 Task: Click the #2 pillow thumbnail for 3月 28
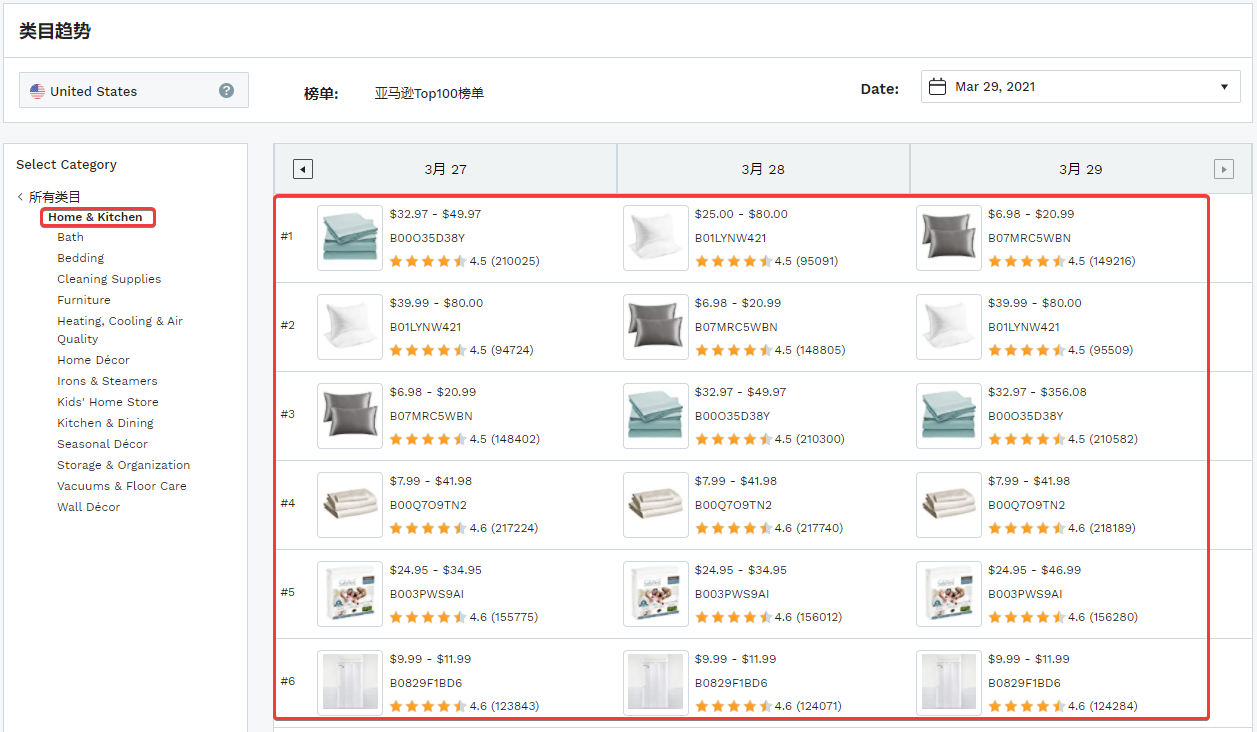655,327
